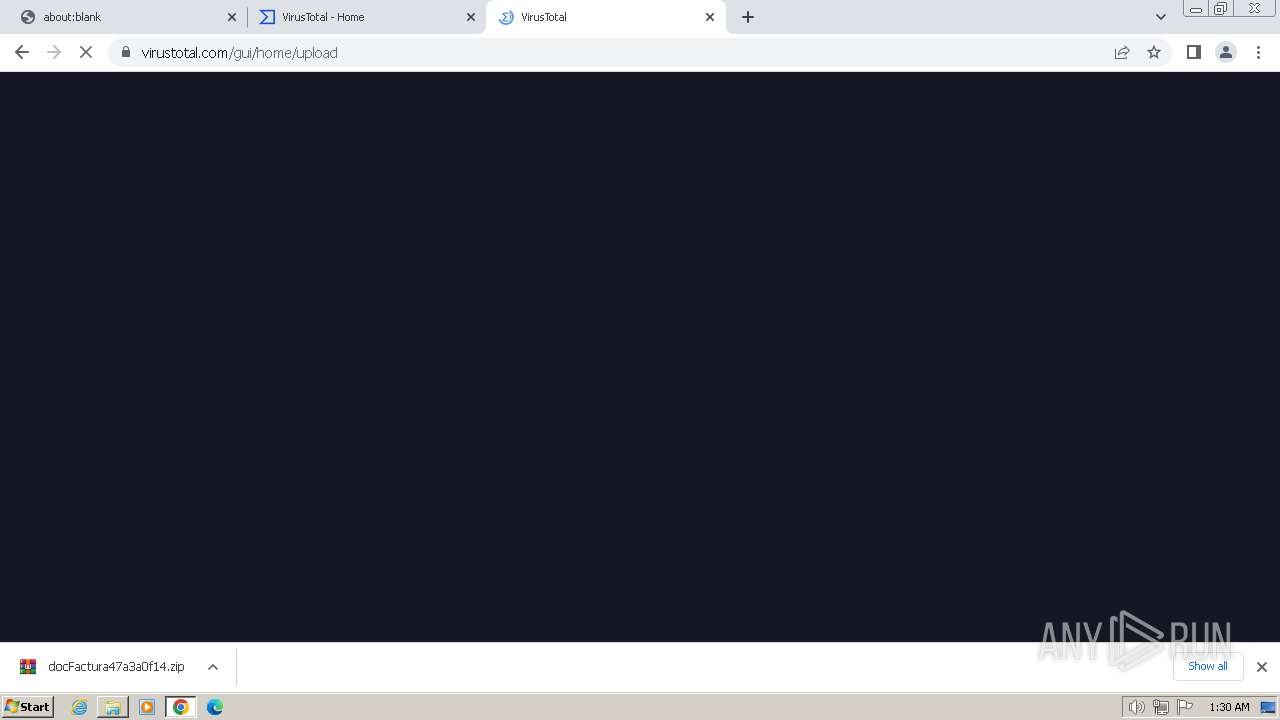Screen dimensions: 1280x720
Task: Show all downloads
Action: tap(1208, 666)
